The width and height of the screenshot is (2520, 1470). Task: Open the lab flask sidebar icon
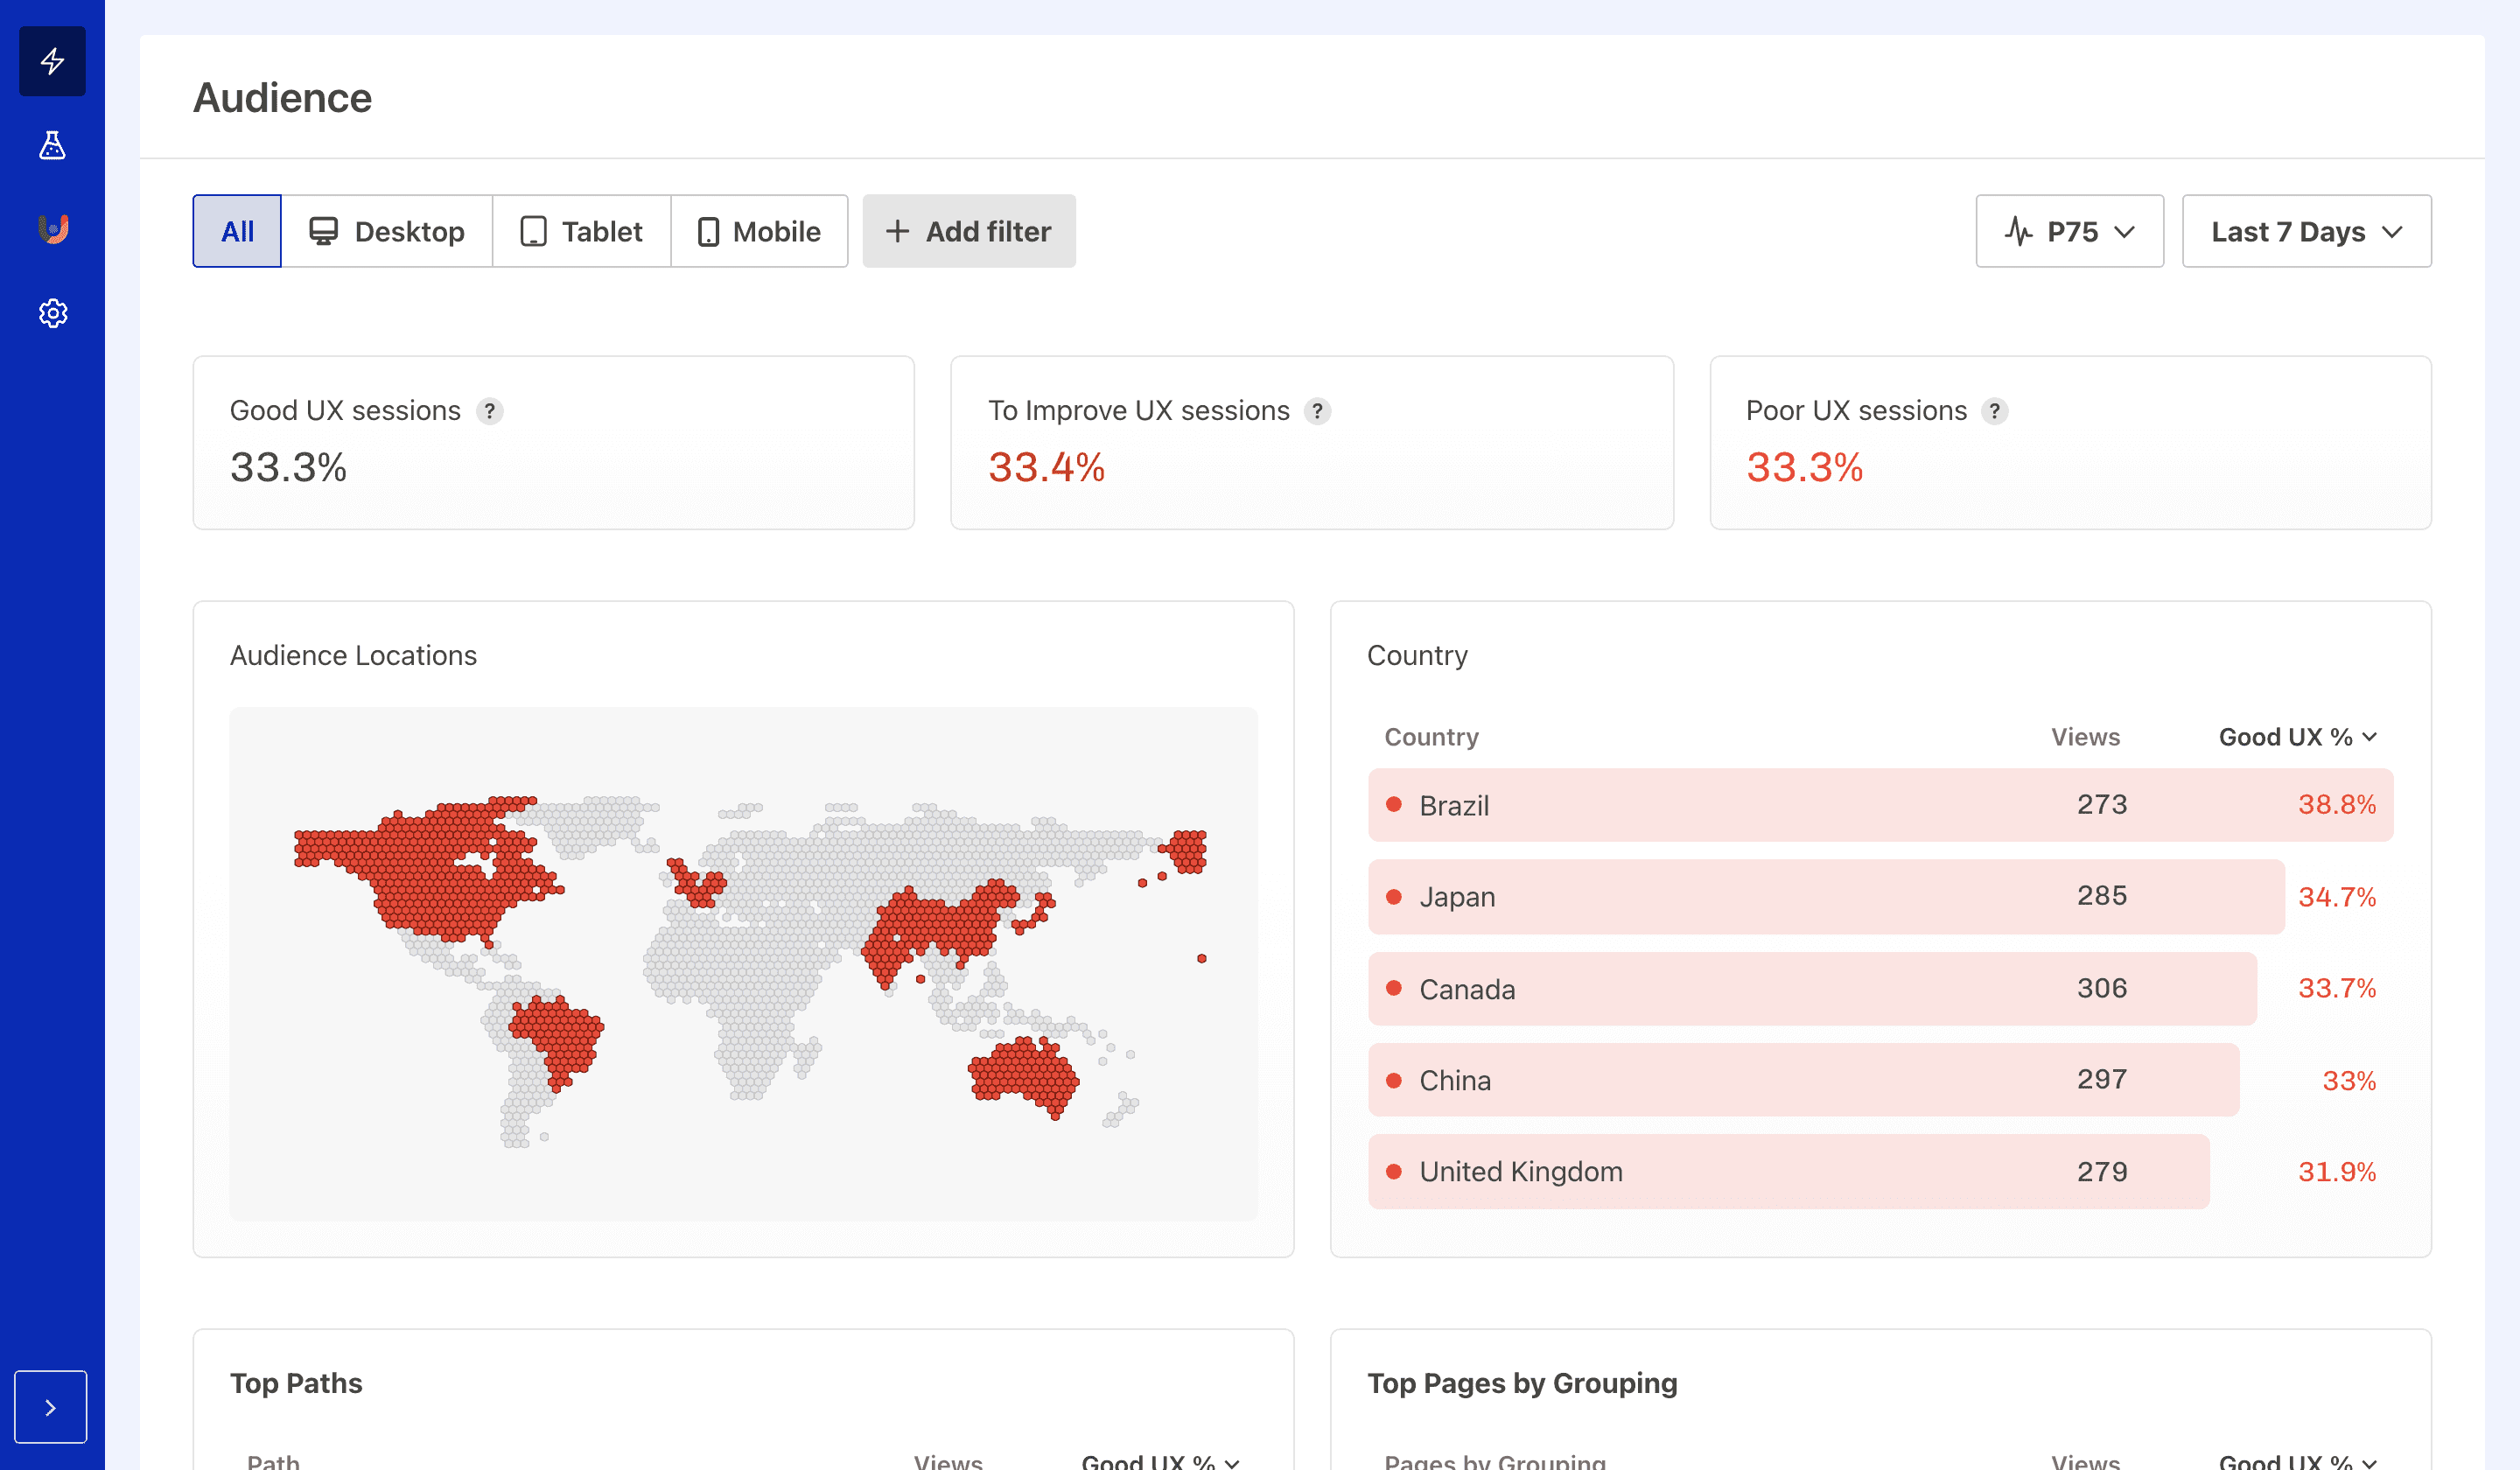(x=52, y=146)
